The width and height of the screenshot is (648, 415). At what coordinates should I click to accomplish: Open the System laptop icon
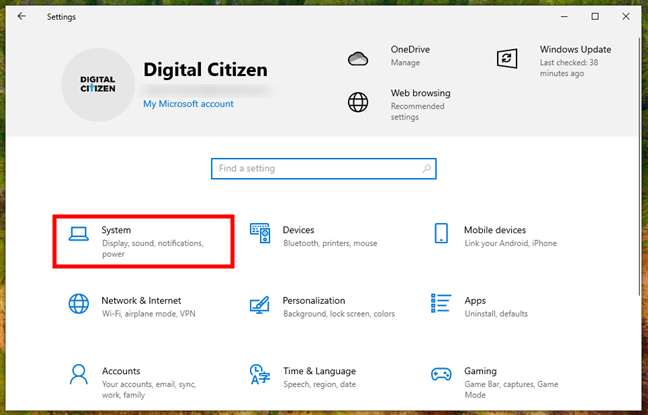point(79,234)
